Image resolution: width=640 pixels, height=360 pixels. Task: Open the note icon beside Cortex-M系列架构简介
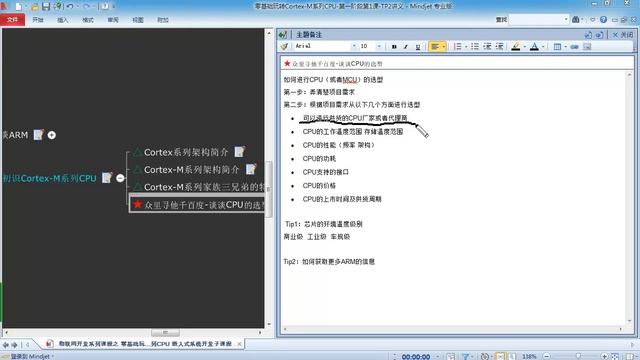[x=251, y=169]
